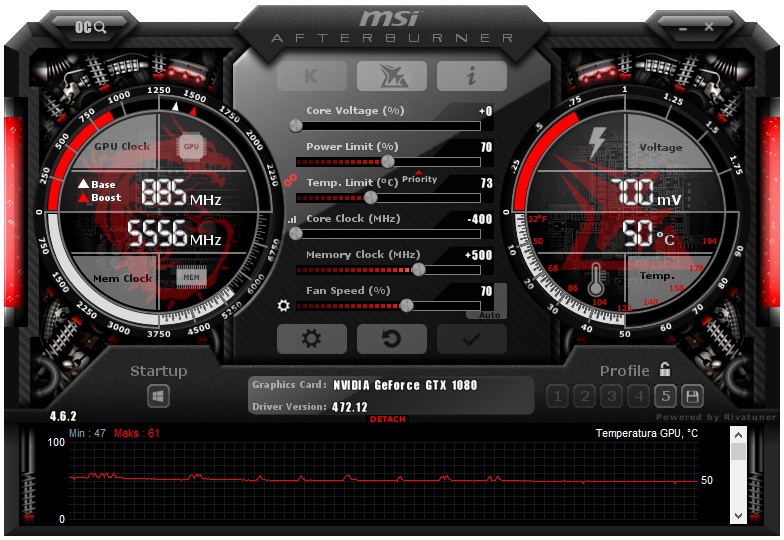Viewport: 784px width, 540px height.
Task: Toggle Windows startup button
Action: (158, 396)
